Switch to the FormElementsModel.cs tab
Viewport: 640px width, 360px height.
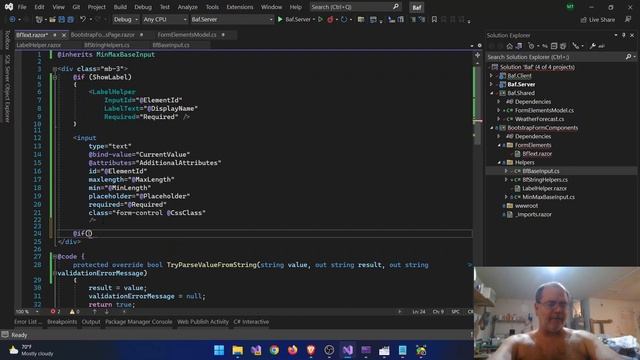(187, 35)
